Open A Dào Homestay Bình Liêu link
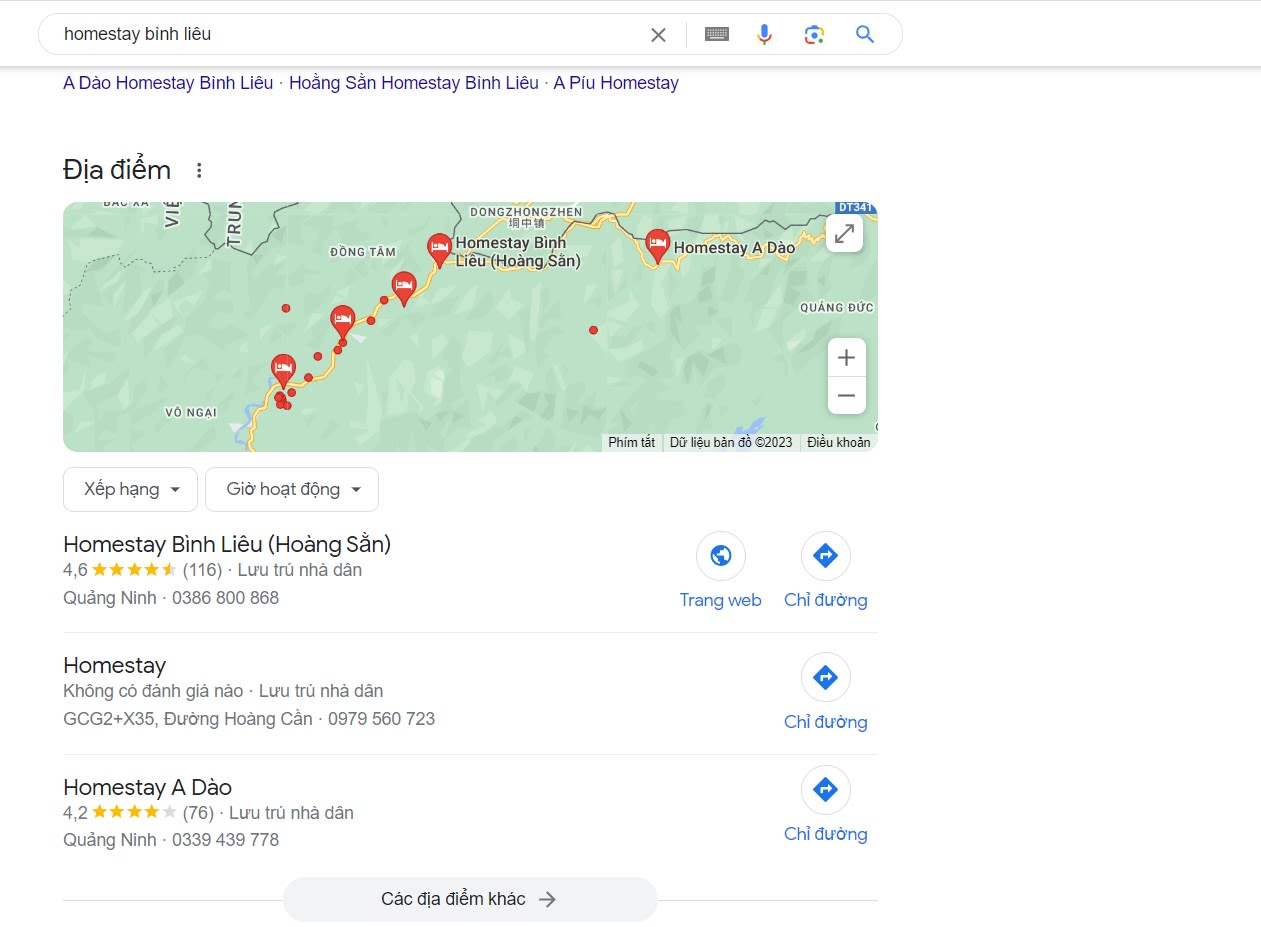Viewport: 1261px width, 927px height. [x=168, y=83]
